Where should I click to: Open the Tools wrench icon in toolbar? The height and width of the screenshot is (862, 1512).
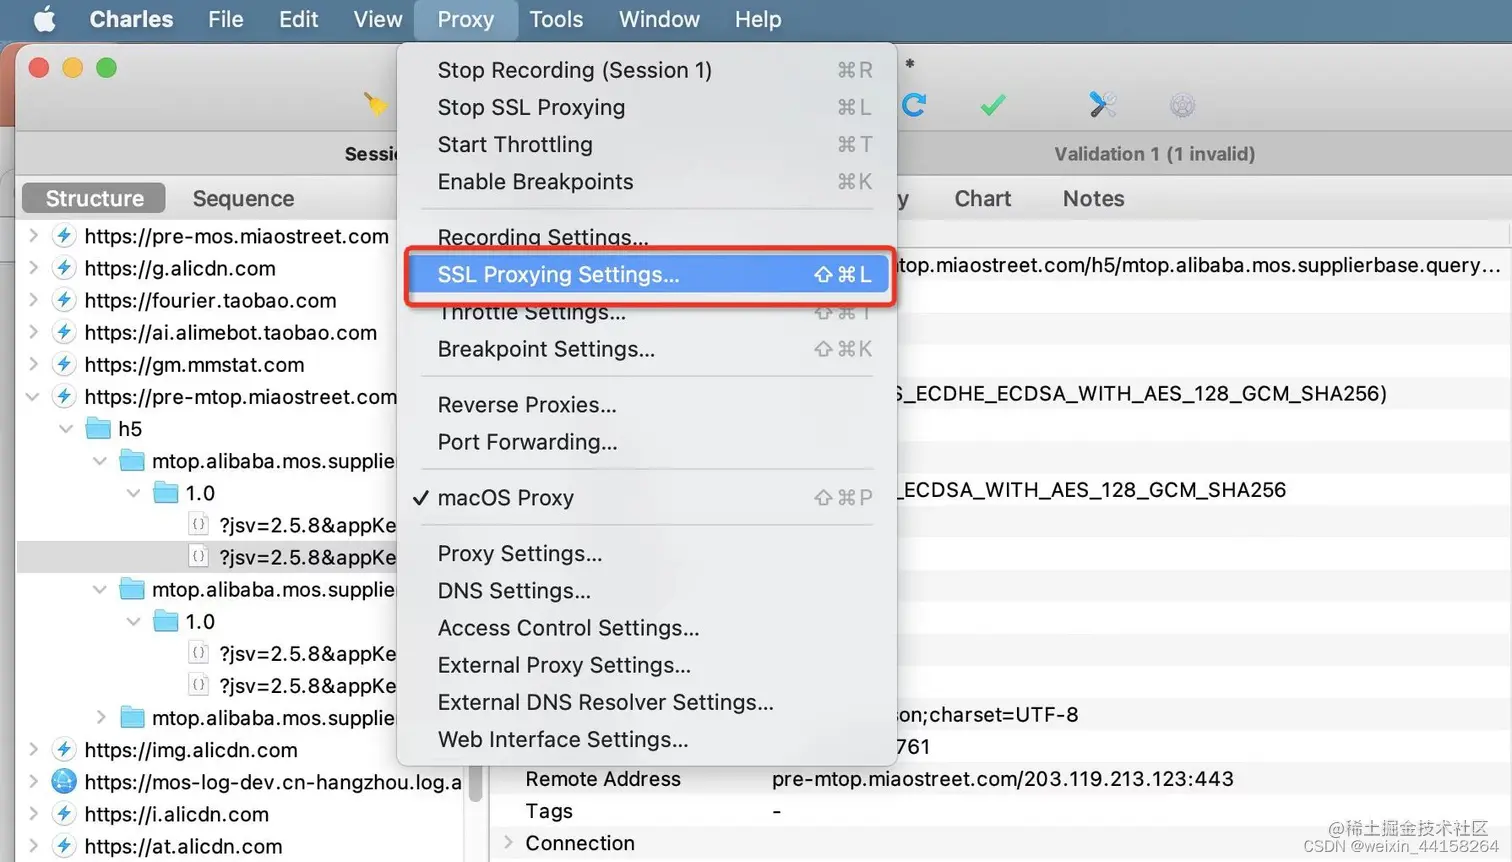coord(1102,104)
